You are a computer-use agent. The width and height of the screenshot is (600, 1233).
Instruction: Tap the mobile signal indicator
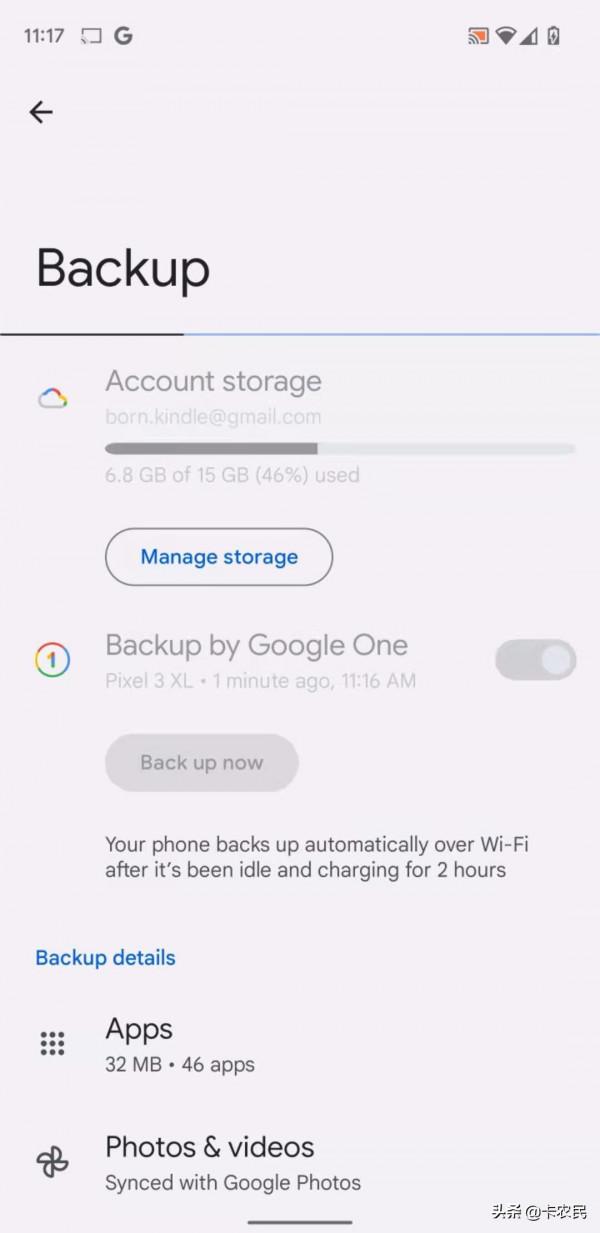click(x=531, y=34)
